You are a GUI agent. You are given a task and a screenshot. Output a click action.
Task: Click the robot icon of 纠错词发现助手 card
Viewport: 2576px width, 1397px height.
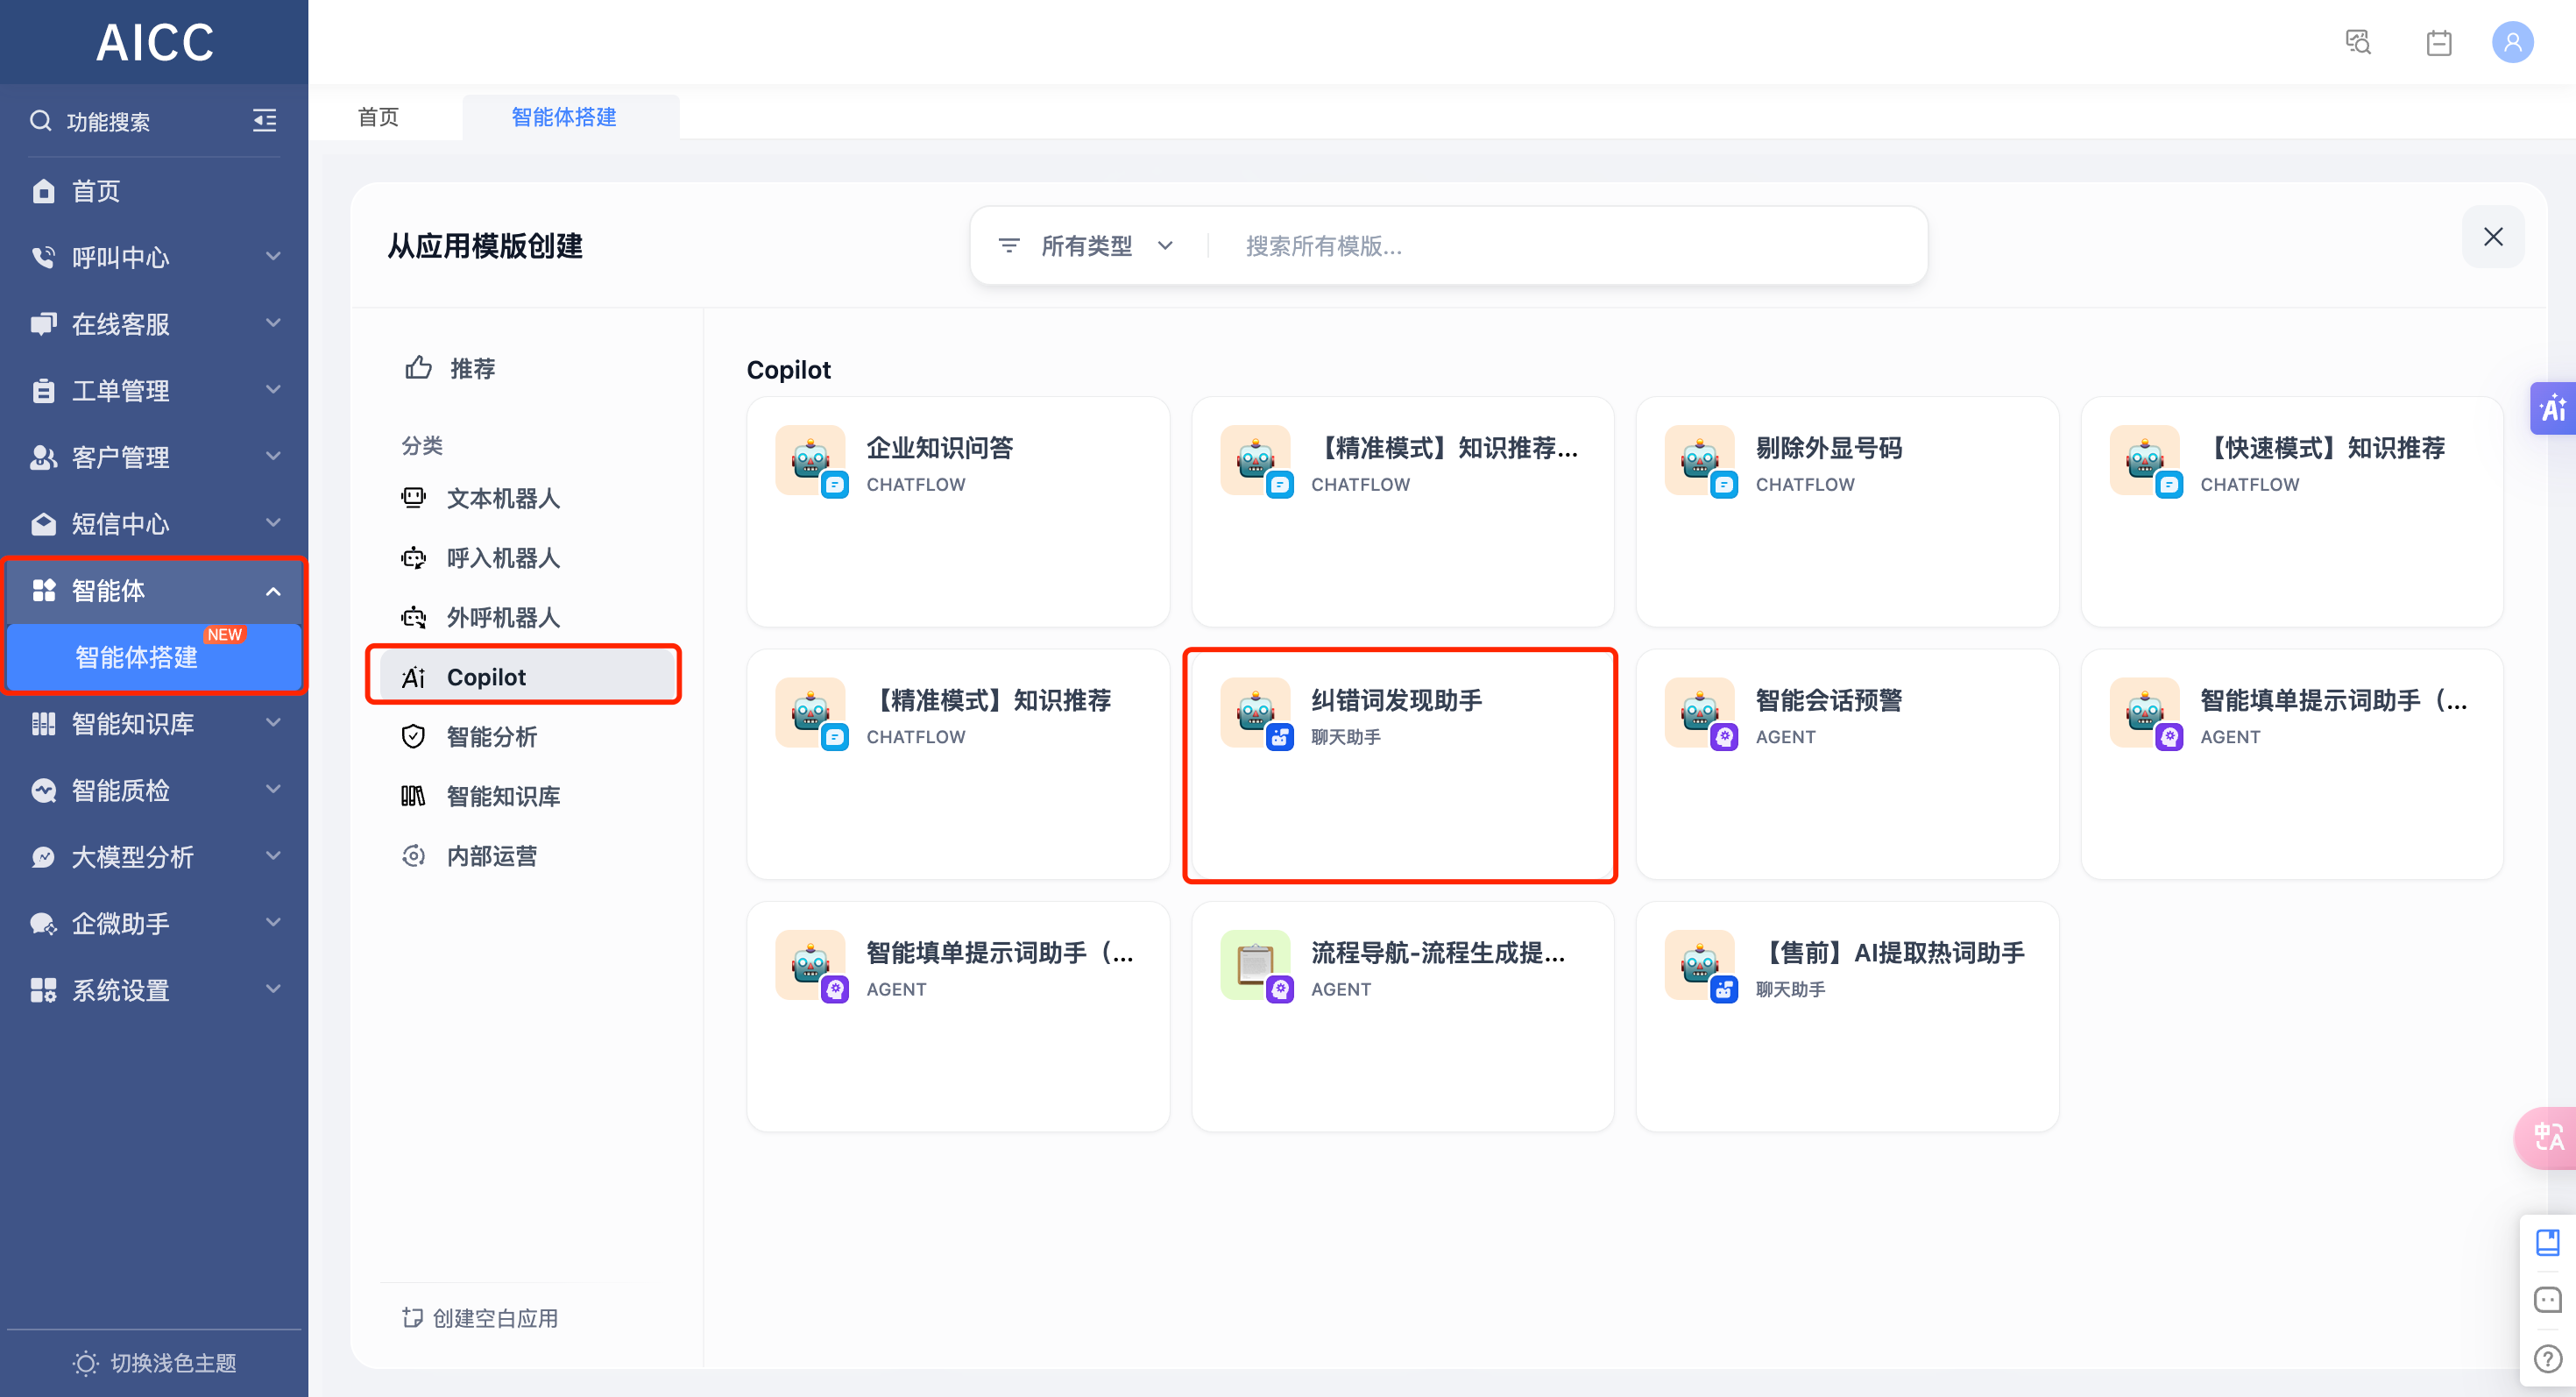[1255, 712]
